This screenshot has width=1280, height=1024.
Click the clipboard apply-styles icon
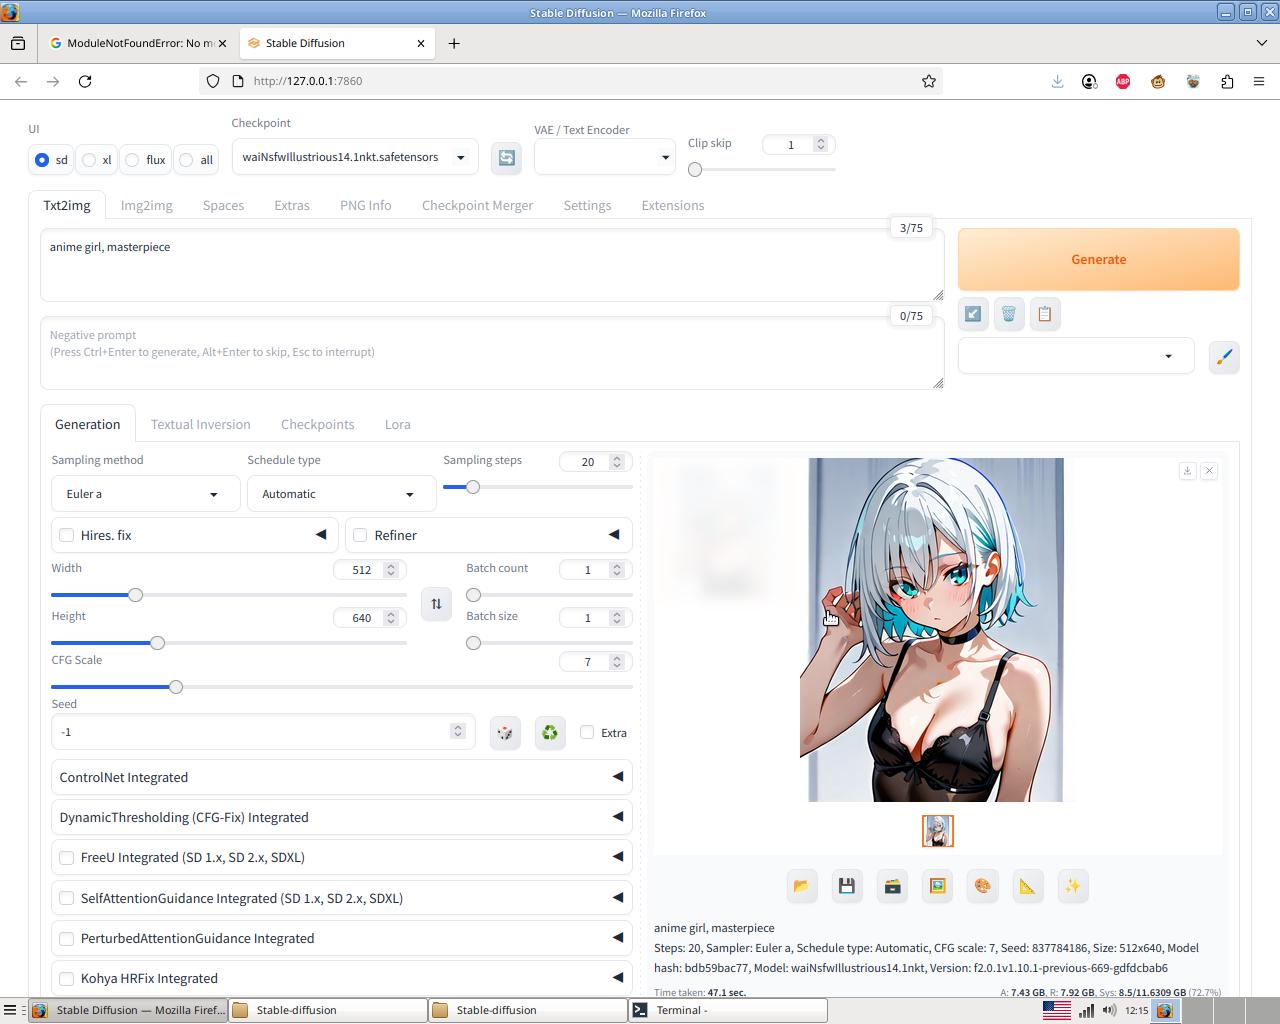[x=1045, y=314]
